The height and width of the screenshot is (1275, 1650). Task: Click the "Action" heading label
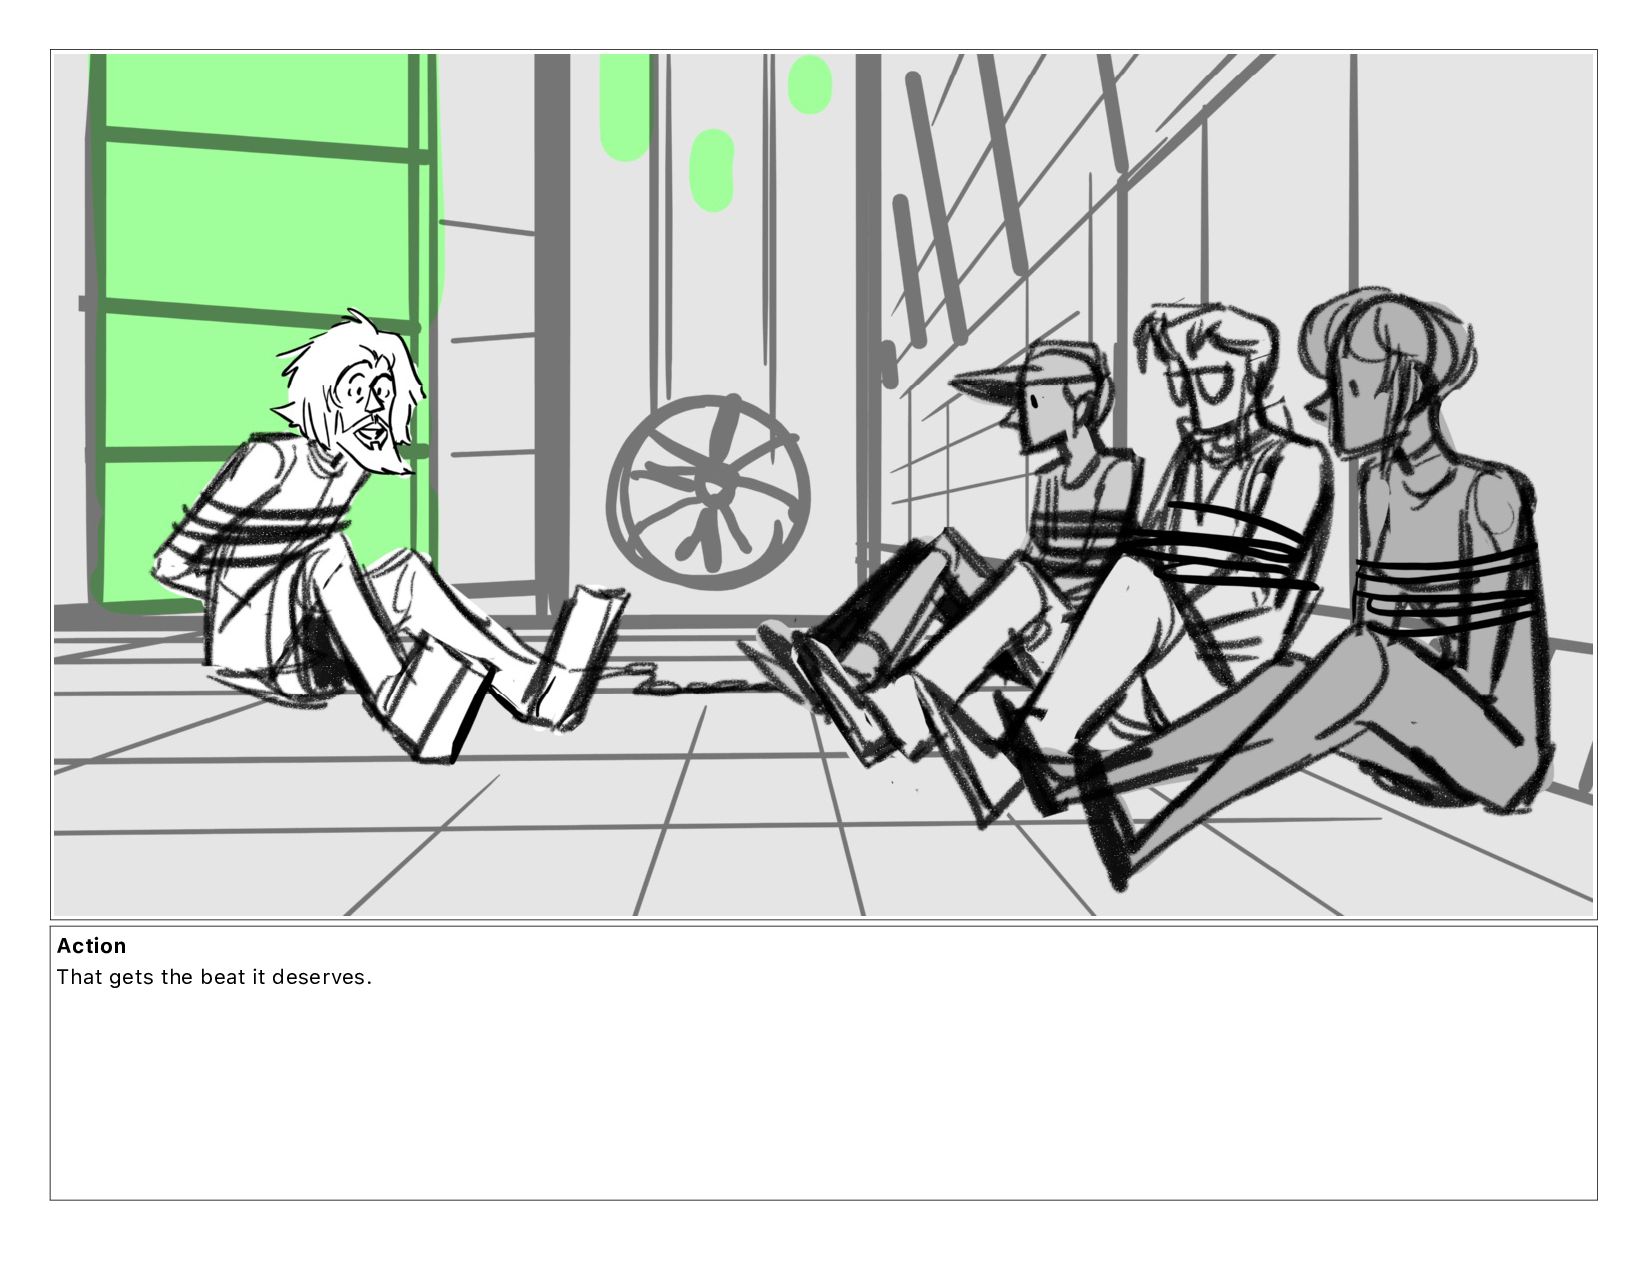[x=91, y=945]
